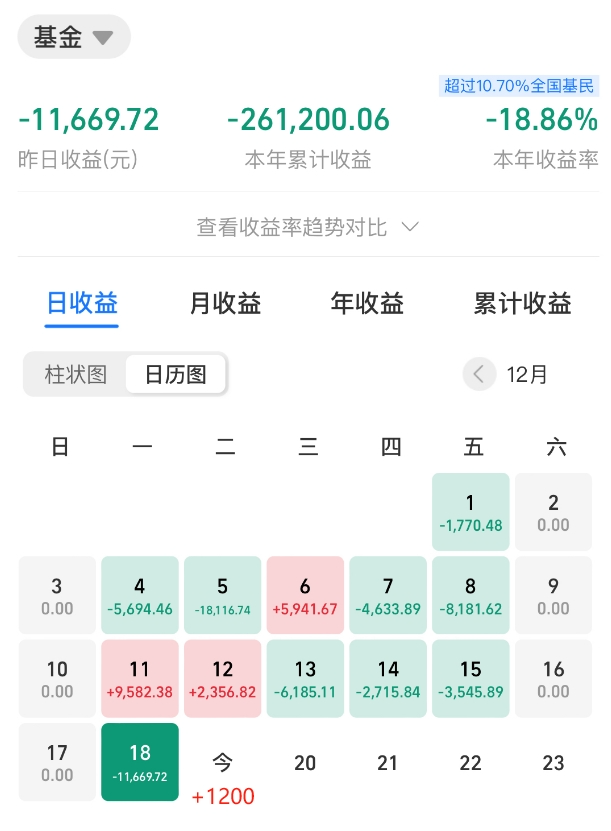Expand 查看收益率趋势对比 section
The image size is (611, 831).
[x=308, y=227]
